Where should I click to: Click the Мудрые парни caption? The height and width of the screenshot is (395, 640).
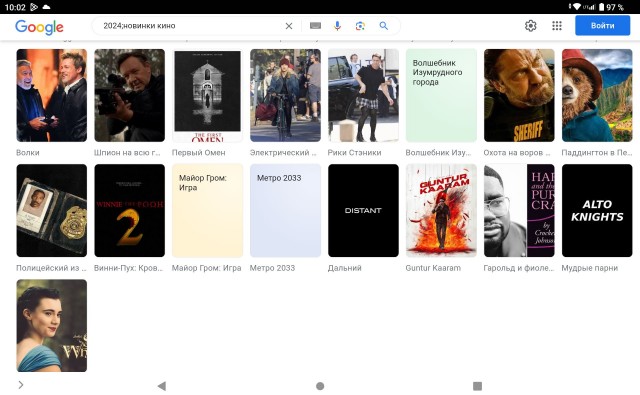[589, 268]
